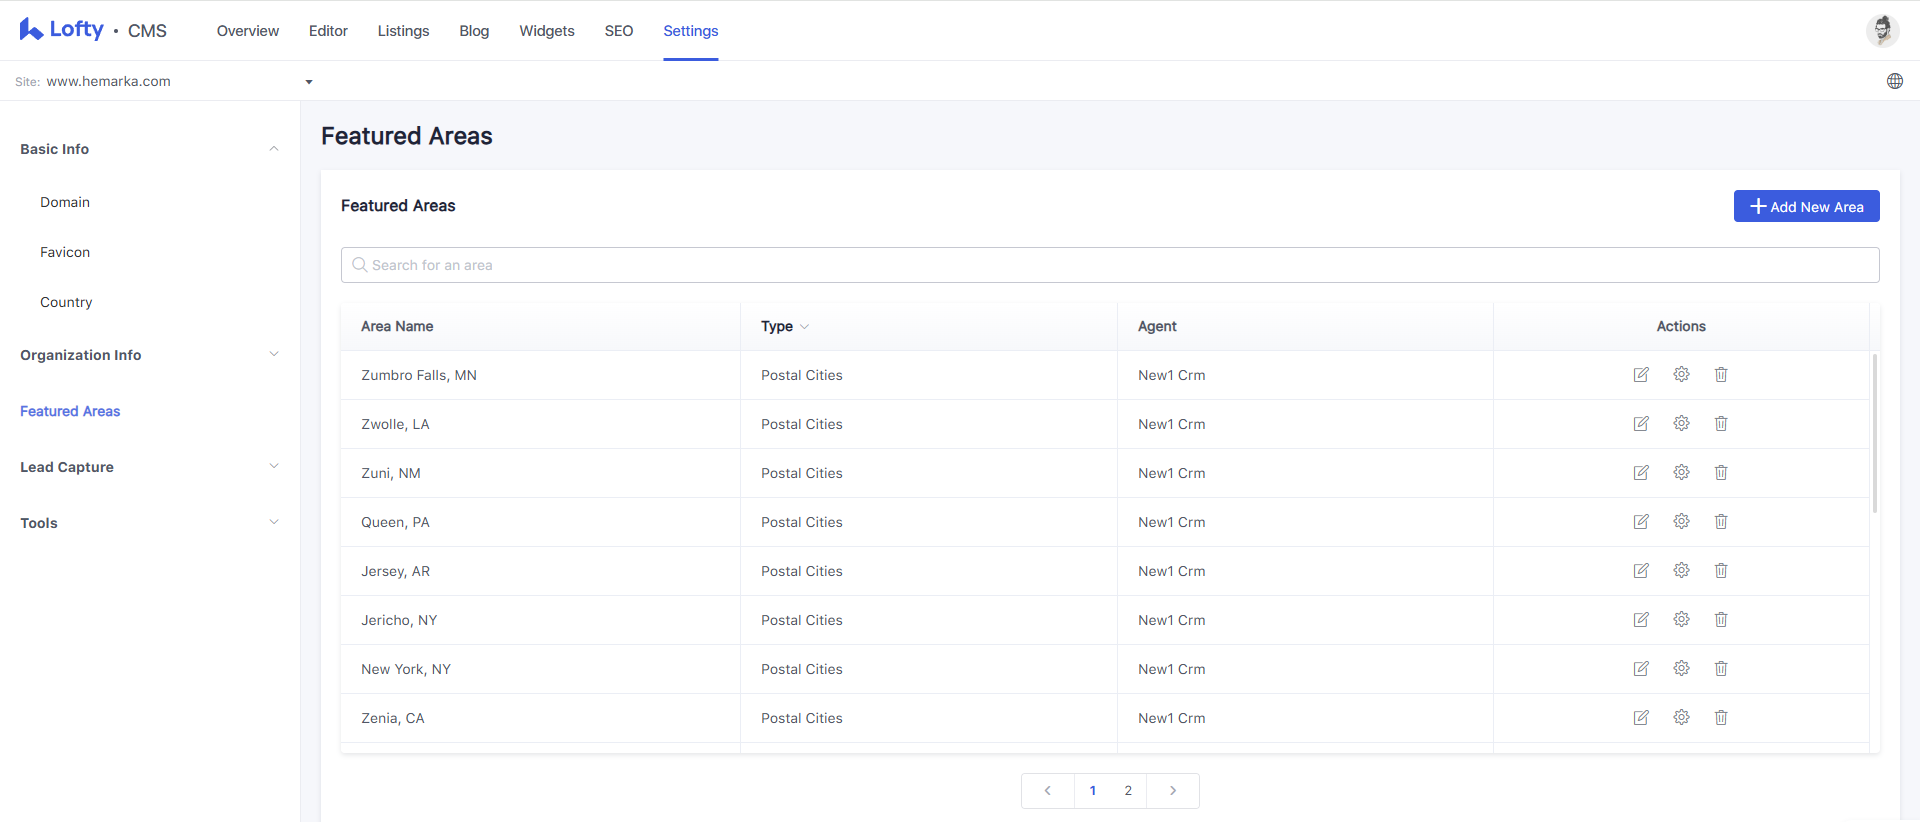Screen dimensions: 1920x822
Task: Select Featured Areas in sidebar
Action: click(x=70, y=411)
